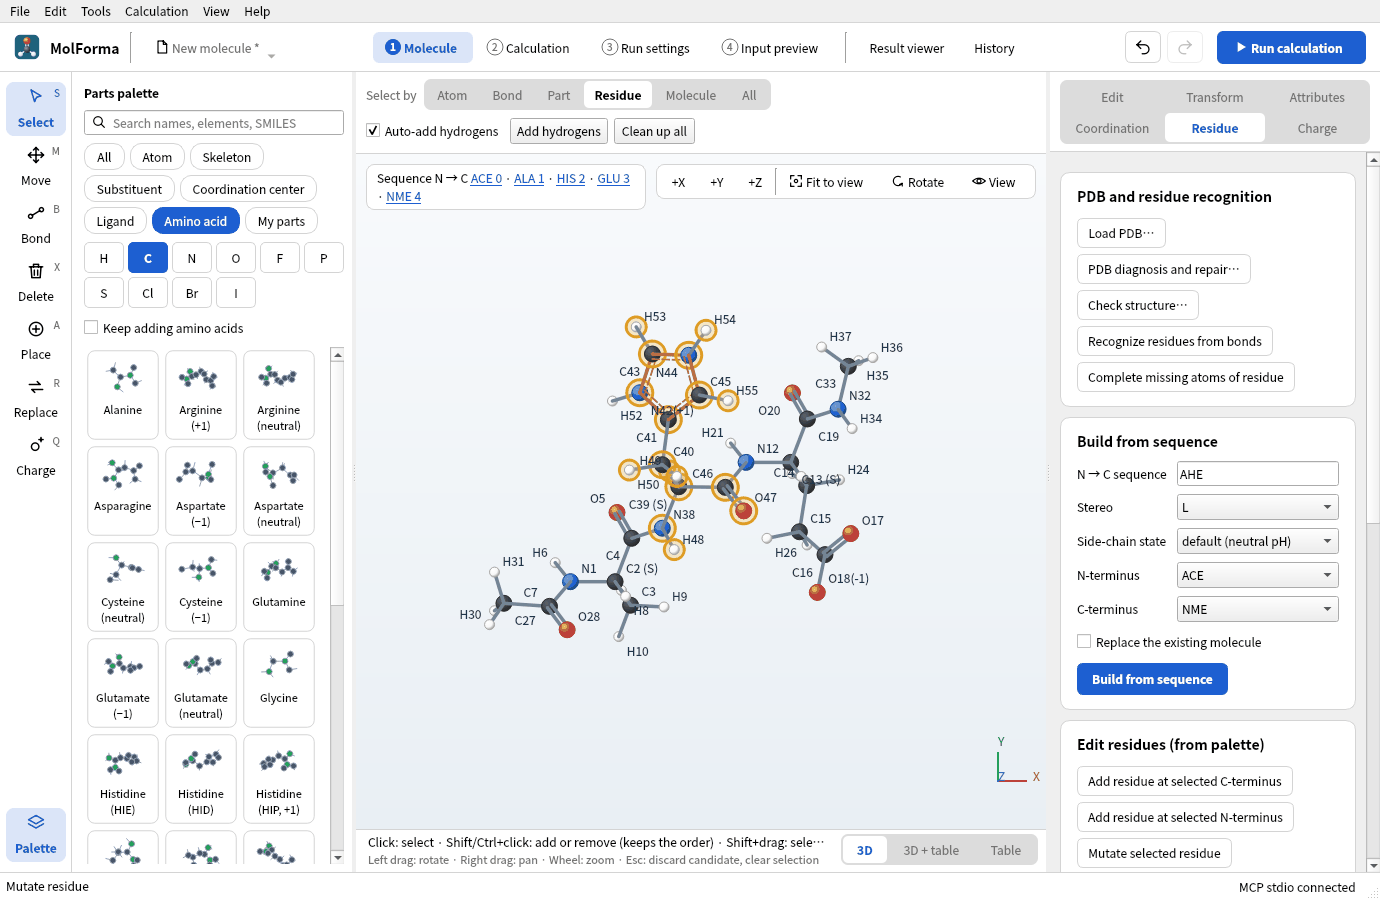
Task: Pick the Place tool
Action: (36, 340)
